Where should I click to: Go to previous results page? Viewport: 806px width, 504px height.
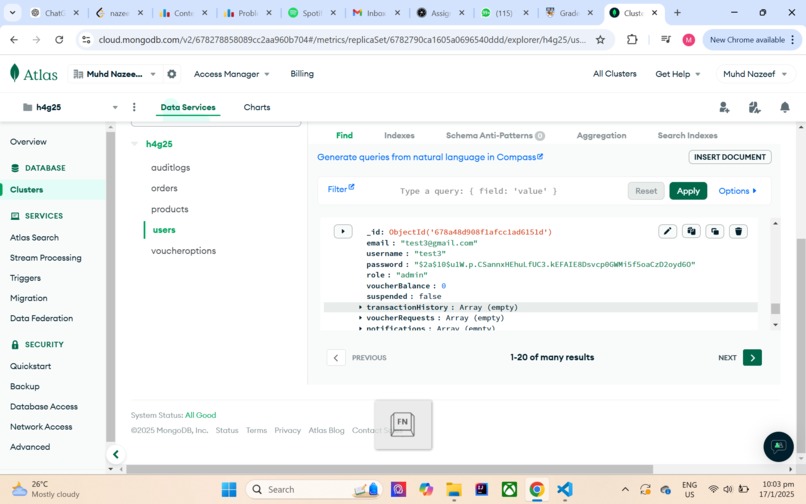[336, 357]
